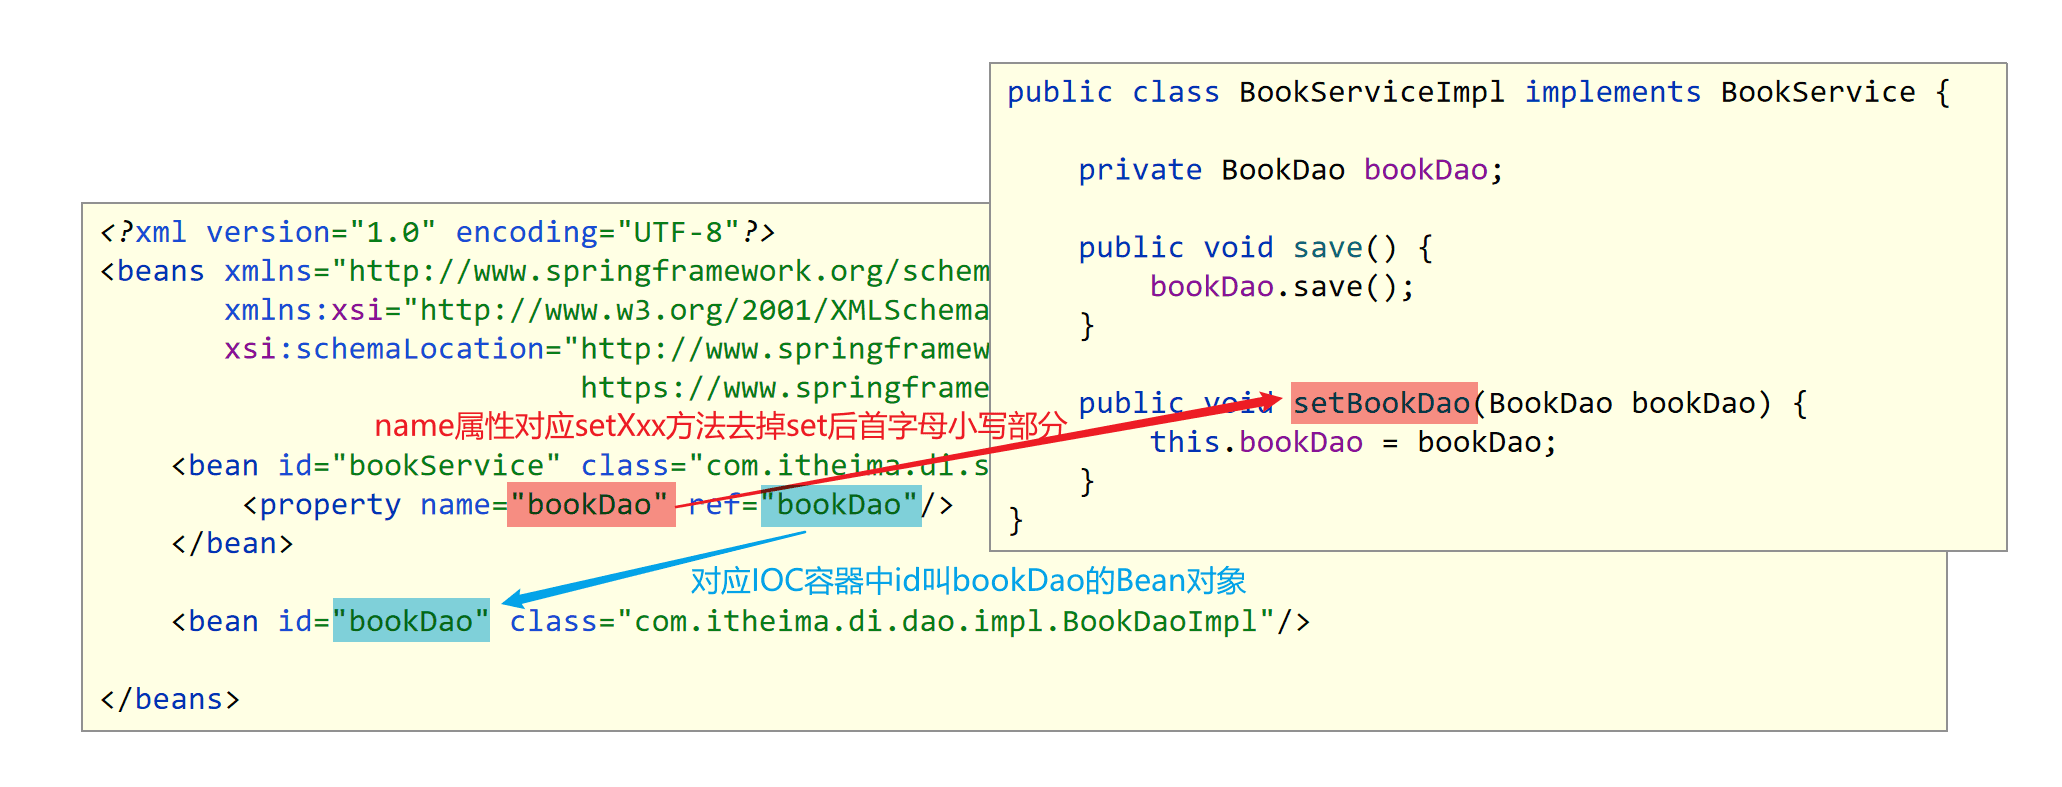Viewport: 2062px width, 787px height.
Task: Select the bookDao.save(); statement
Action: point(1282,287)
